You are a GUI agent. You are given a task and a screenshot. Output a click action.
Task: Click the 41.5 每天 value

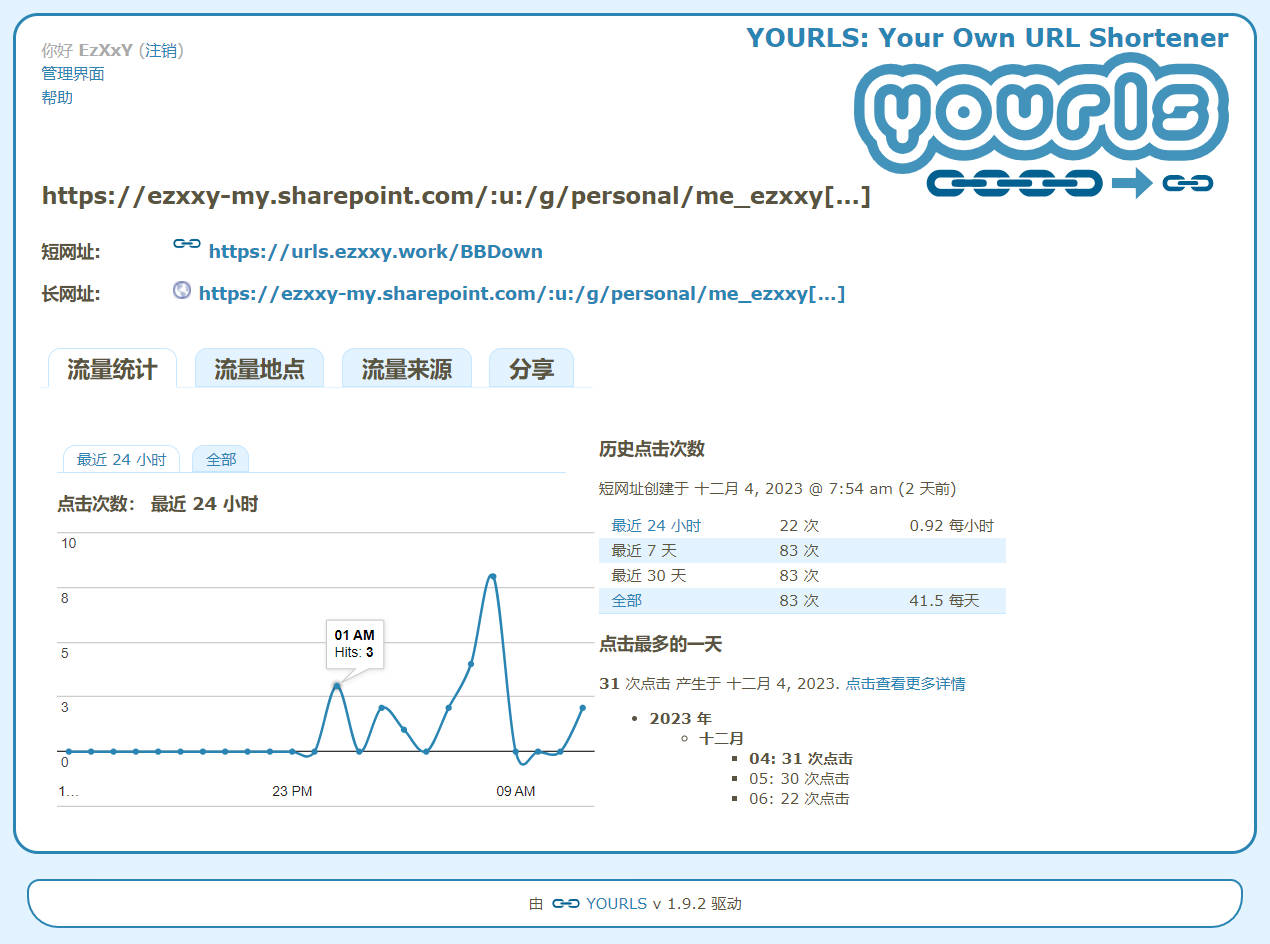tap(944, 601)
